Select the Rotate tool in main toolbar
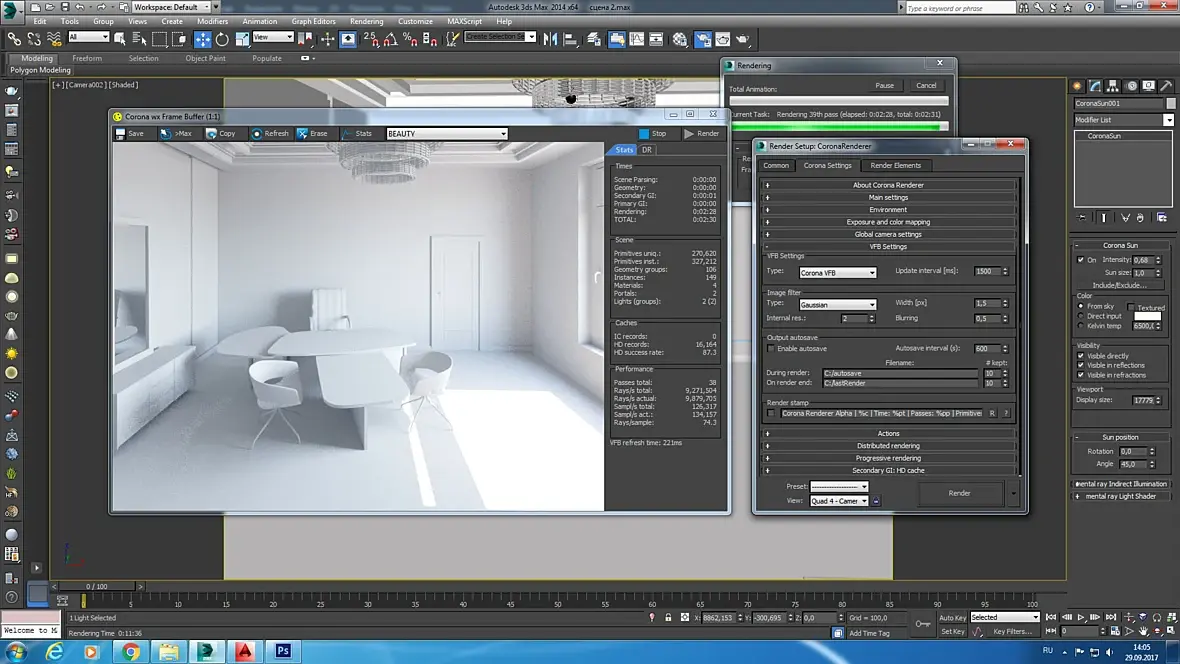The image size is (1180, 664). coord(222,39)
